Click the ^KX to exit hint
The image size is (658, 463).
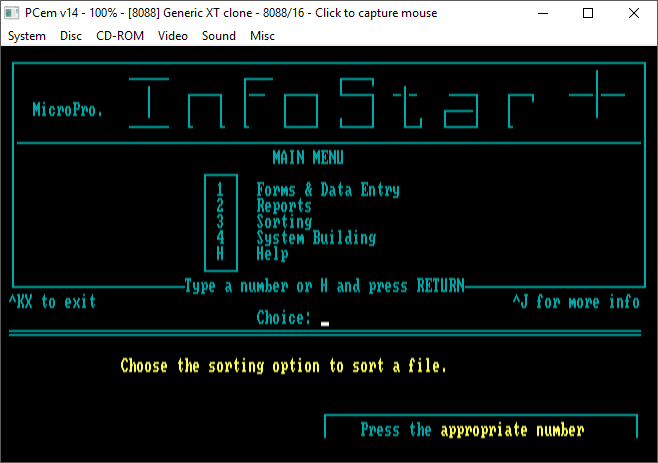[x=52, y=302]
